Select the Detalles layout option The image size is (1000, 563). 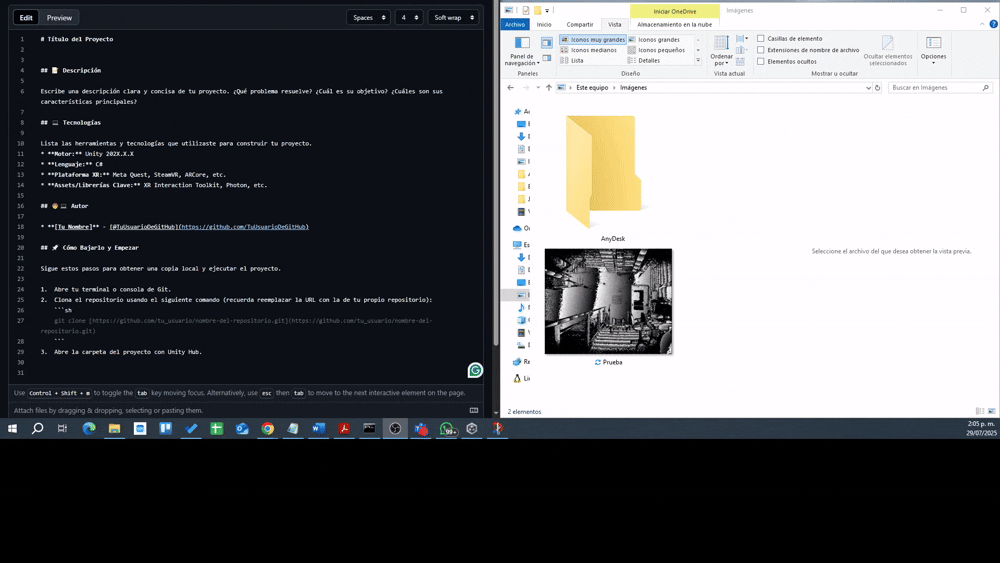click(648, 61)
